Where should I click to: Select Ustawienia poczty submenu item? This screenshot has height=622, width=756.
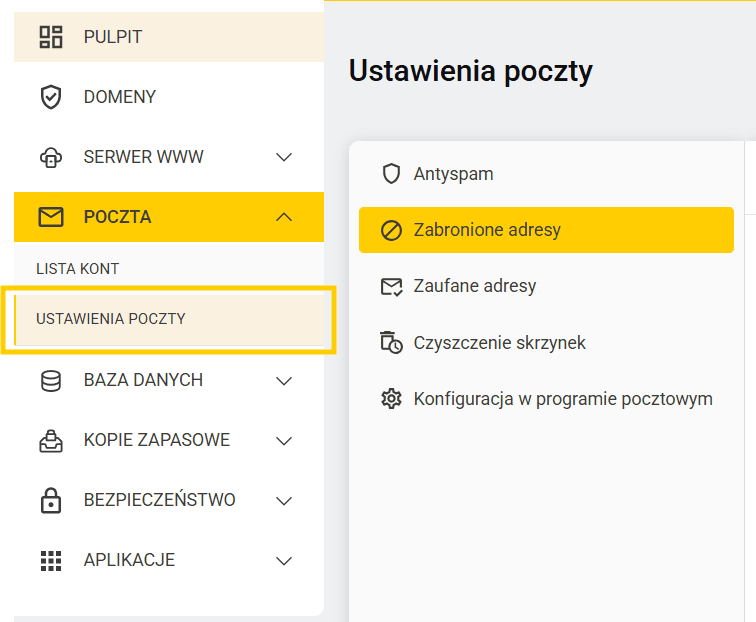coord(169,320)
